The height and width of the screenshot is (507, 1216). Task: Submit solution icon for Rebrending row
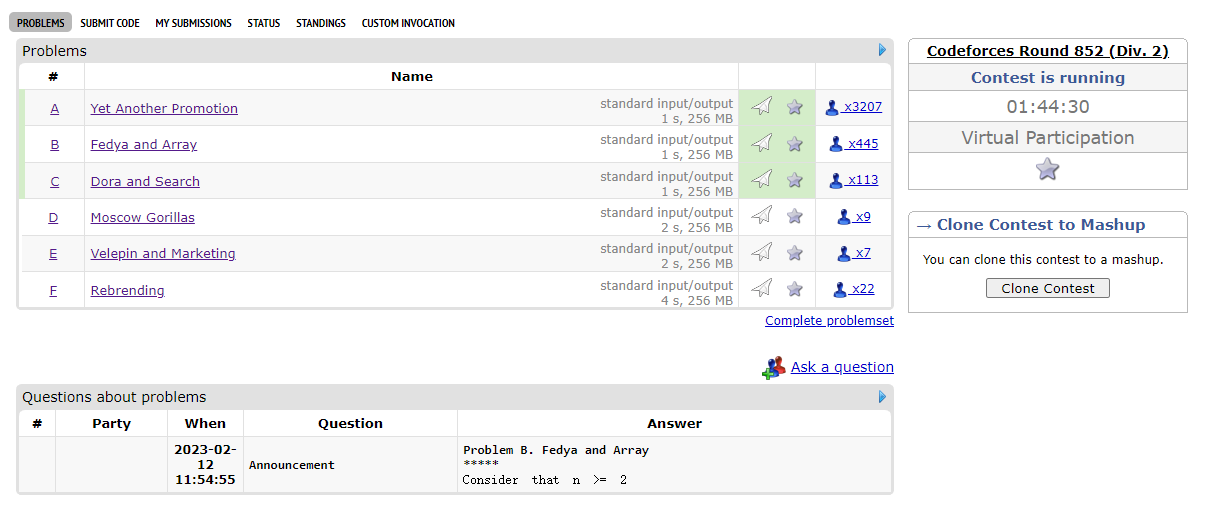pos(762,289)
